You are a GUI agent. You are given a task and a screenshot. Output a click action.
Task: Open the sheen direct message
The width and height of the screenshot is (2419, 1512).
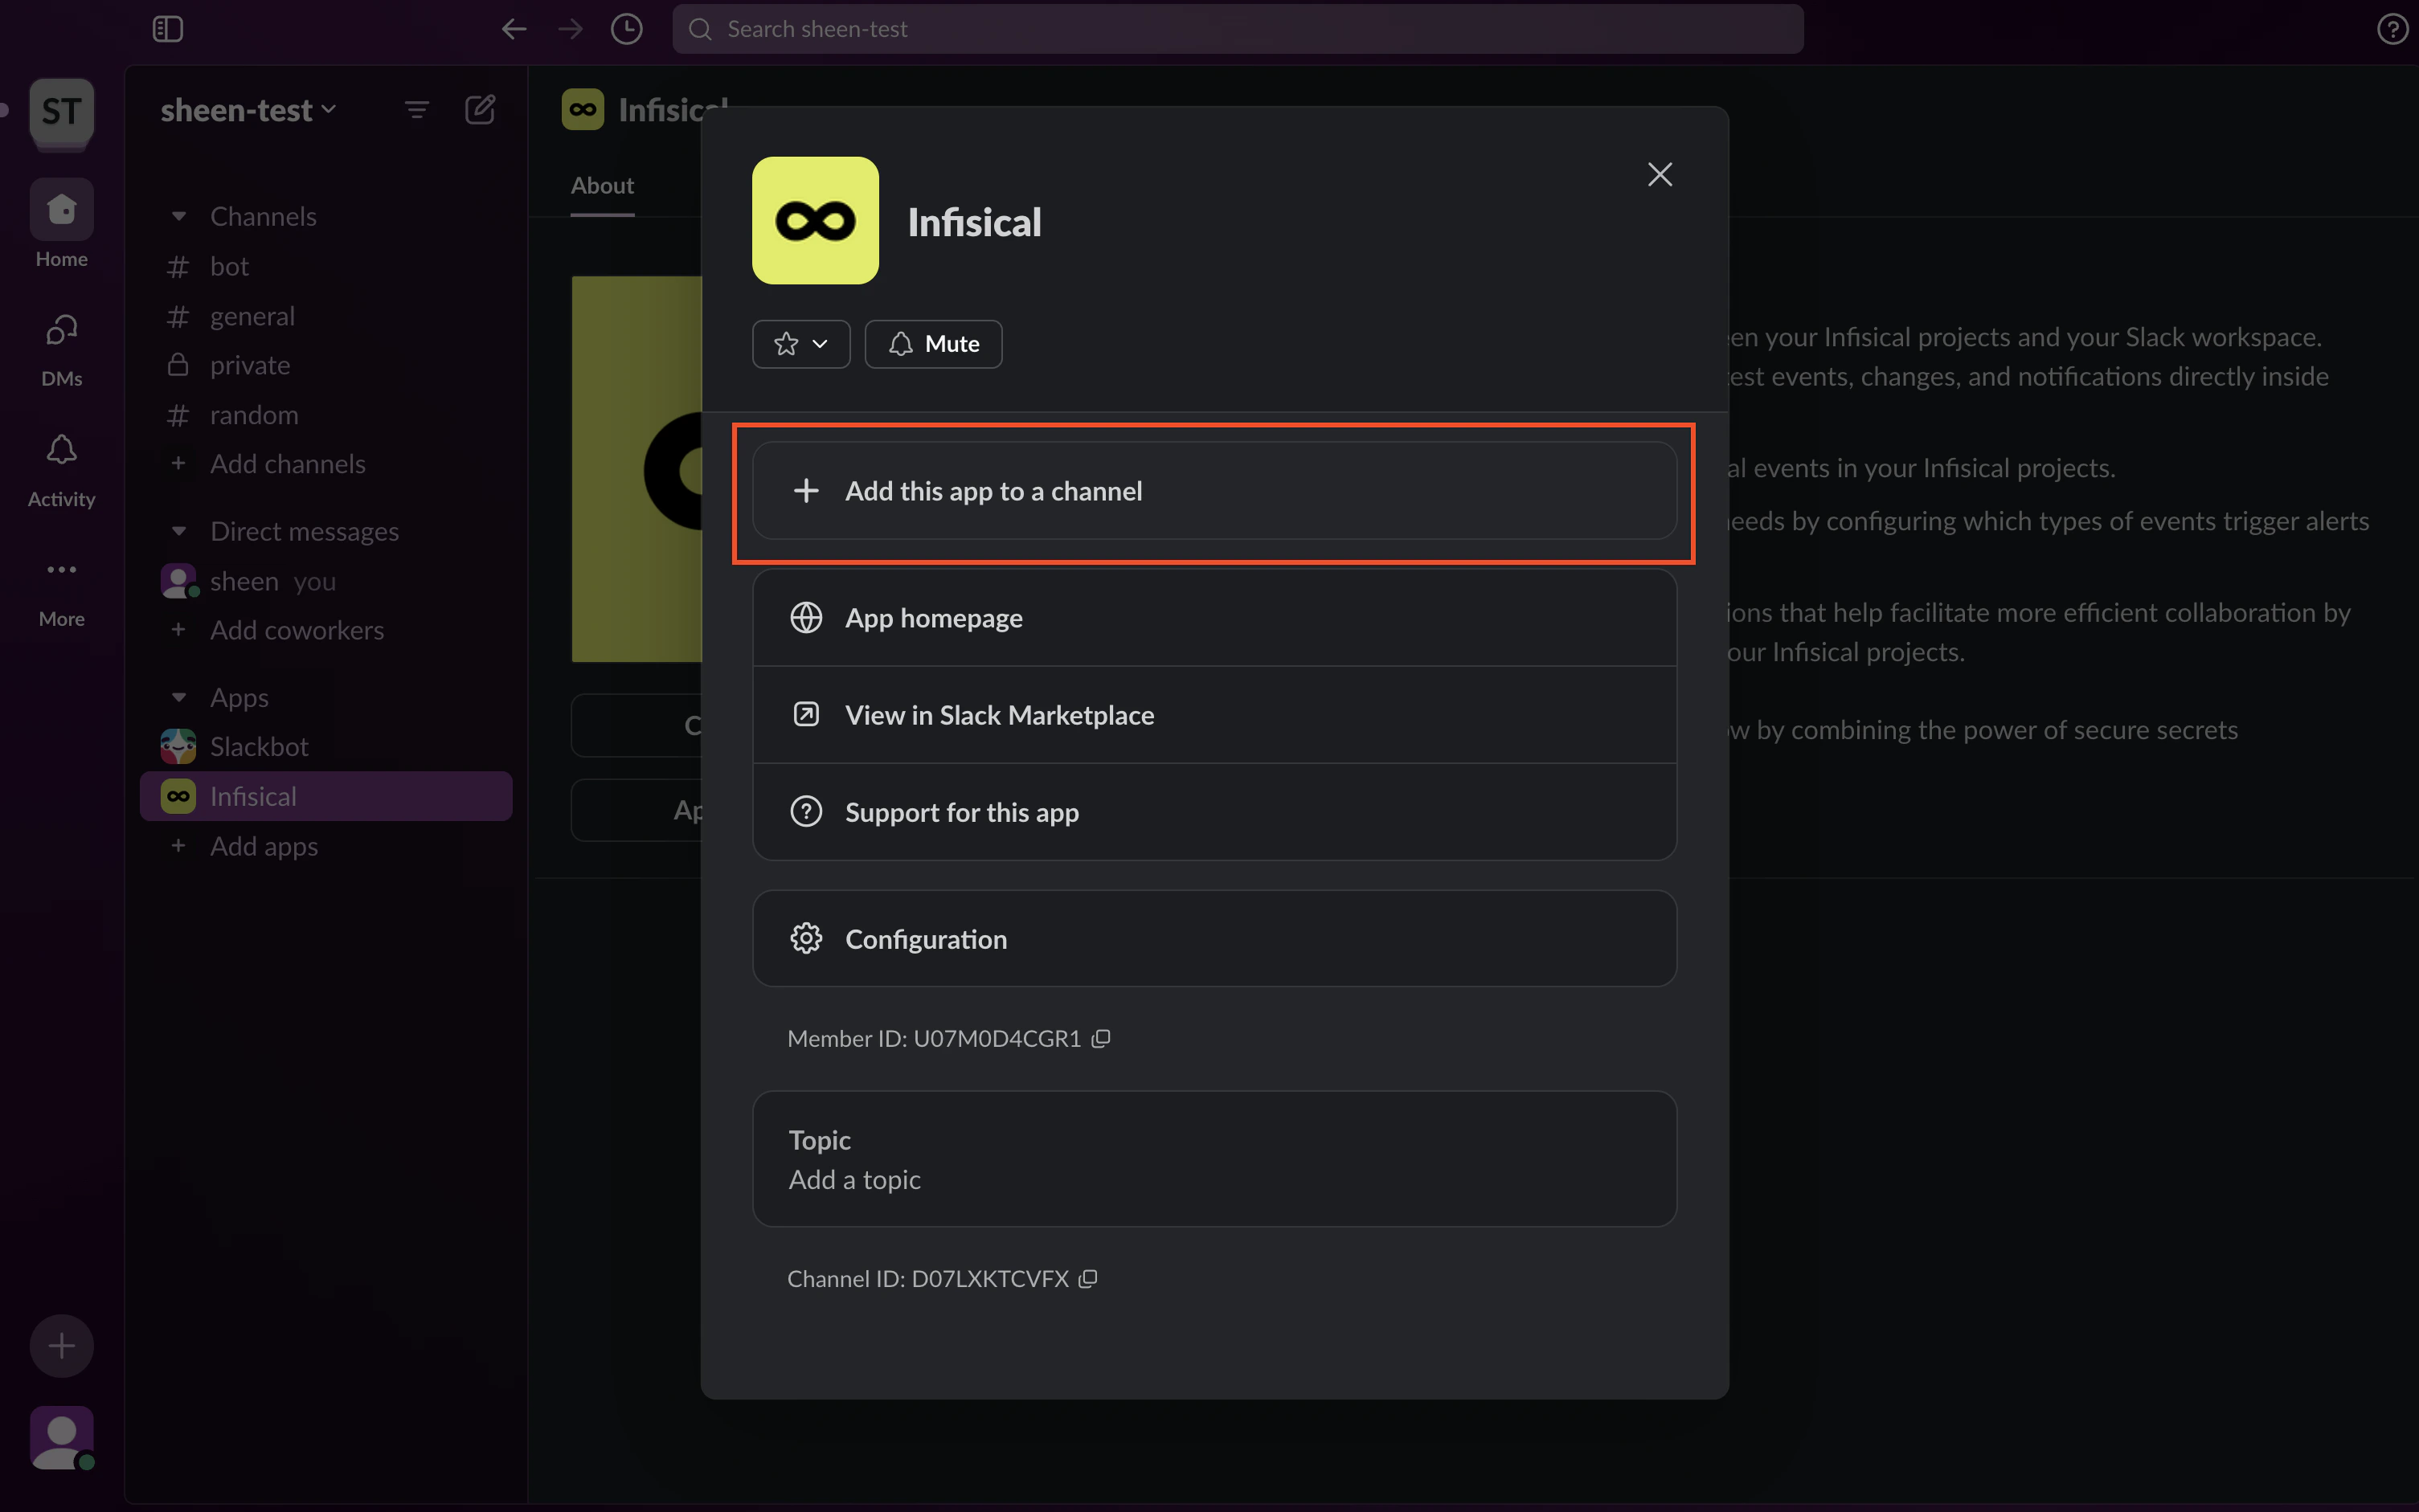tap(326, 581)
